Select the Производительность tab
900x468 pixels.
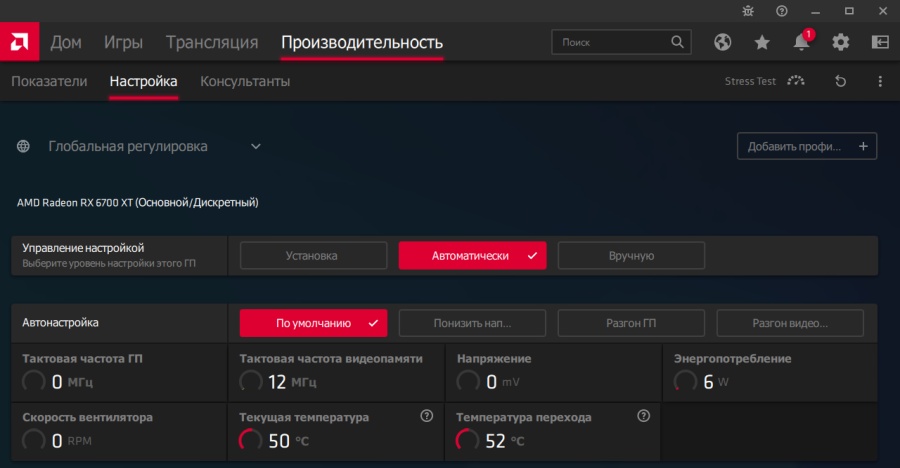(x=362, y=42)
